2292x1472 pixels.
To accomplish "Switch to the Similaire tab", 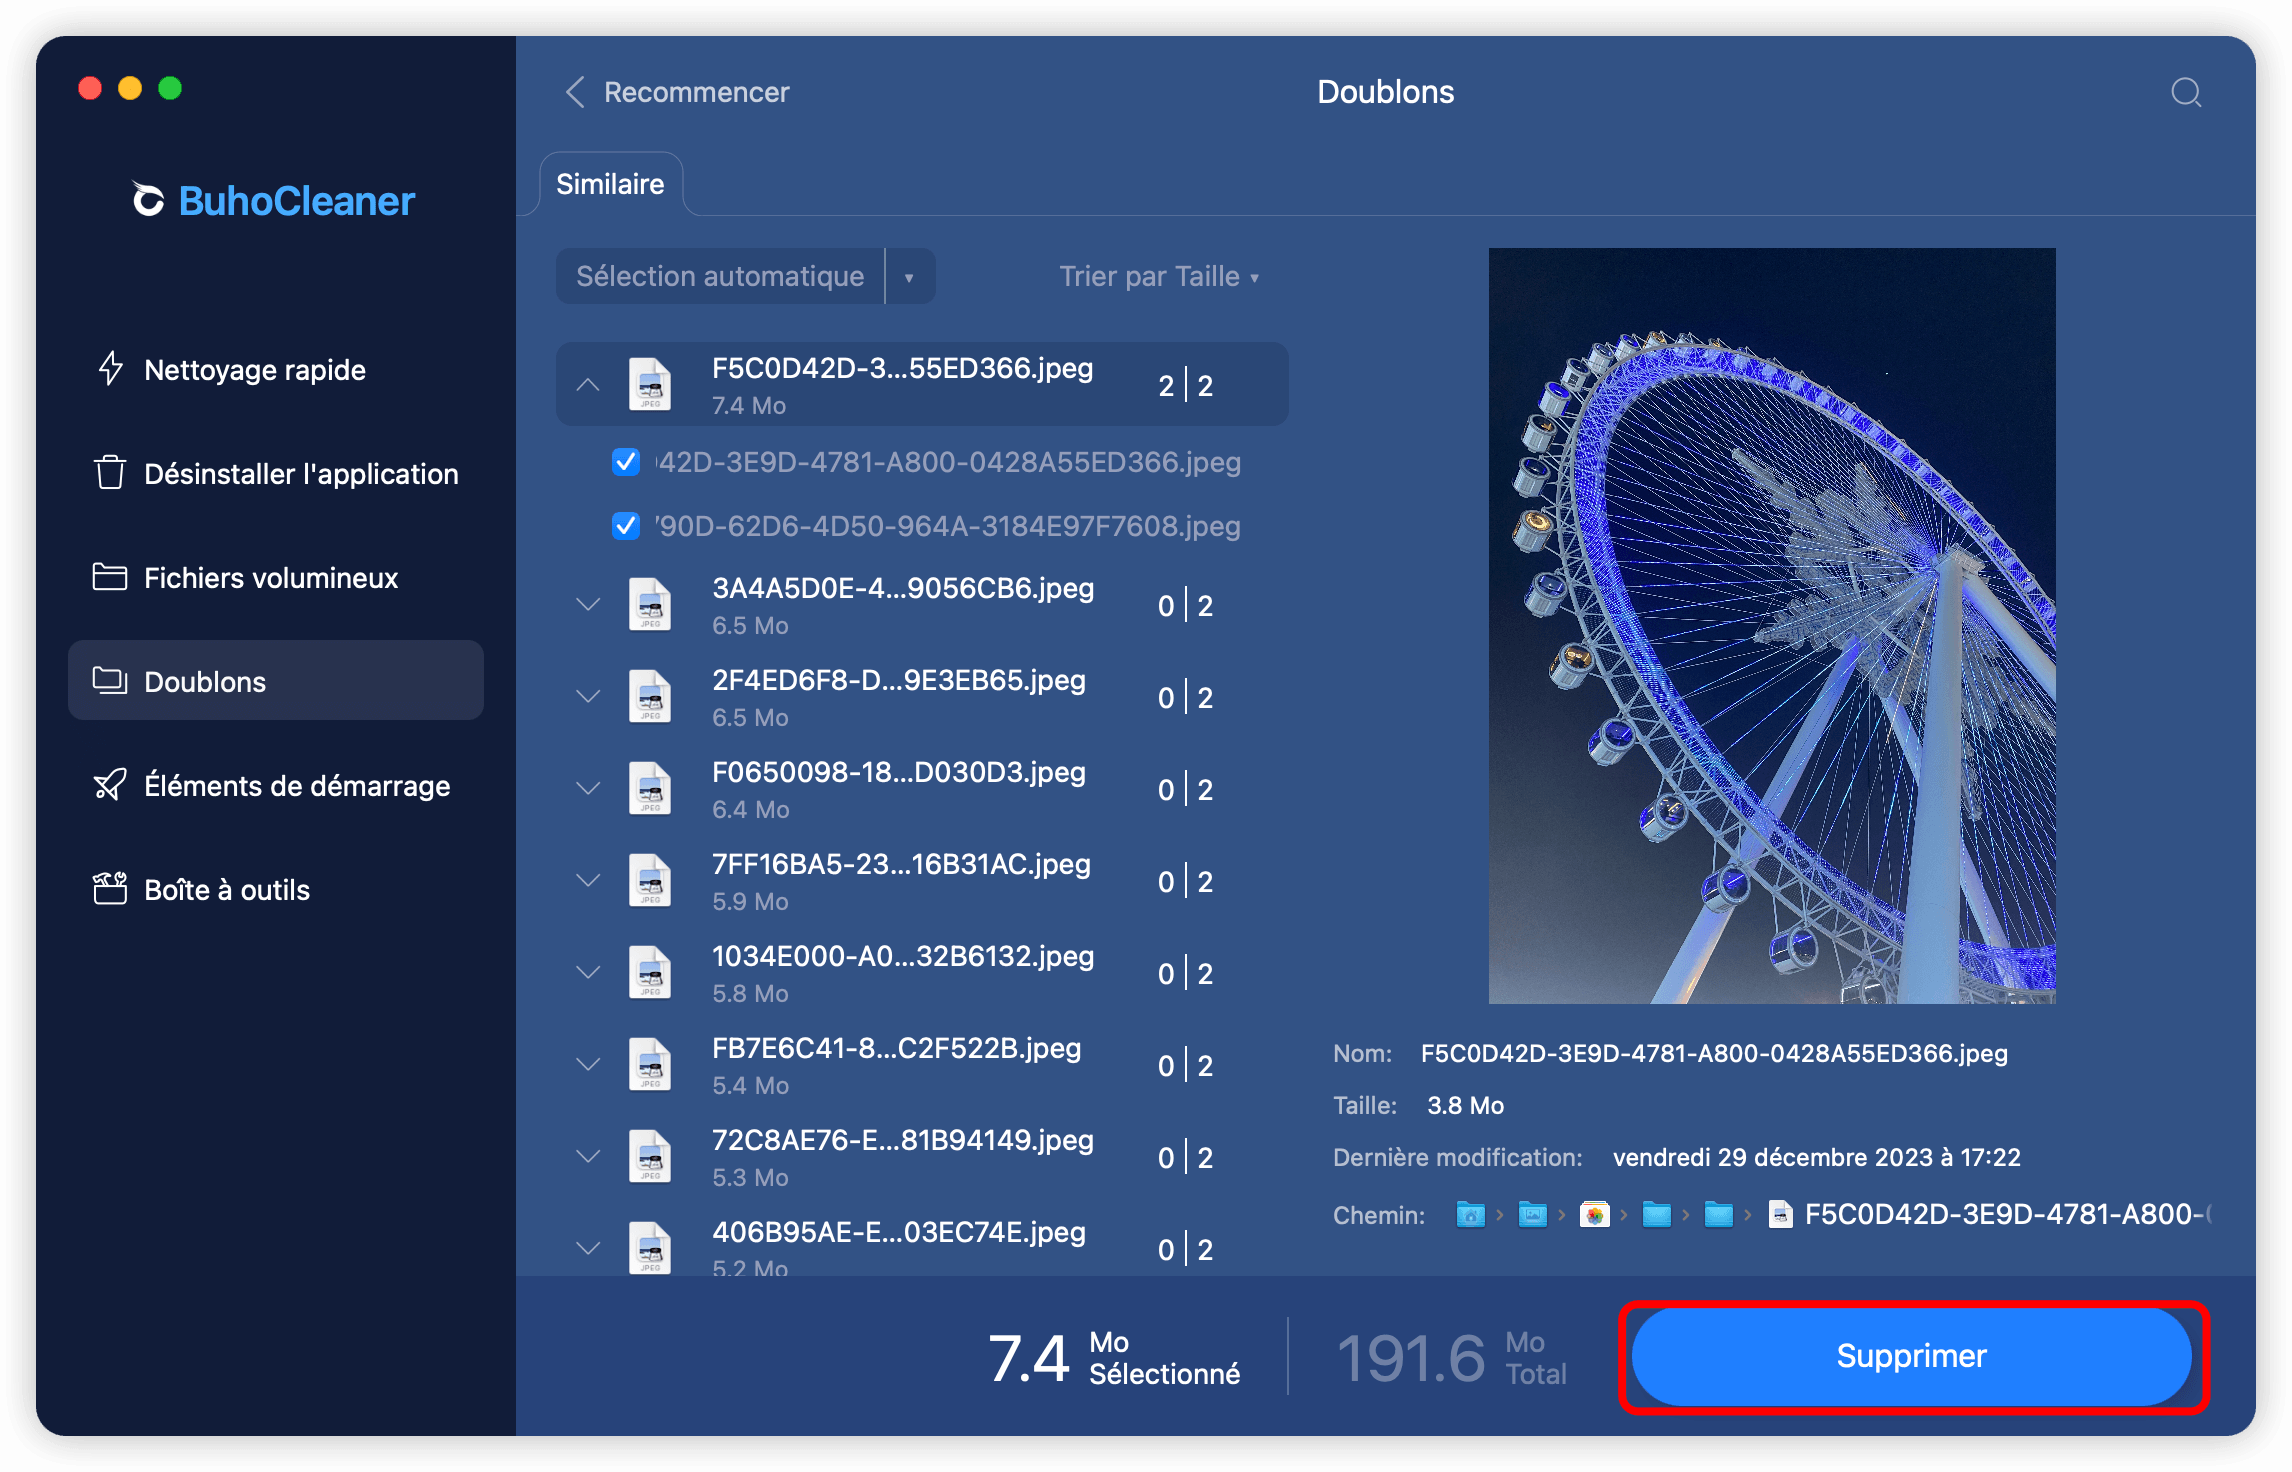I will click(x=610, y=185).
